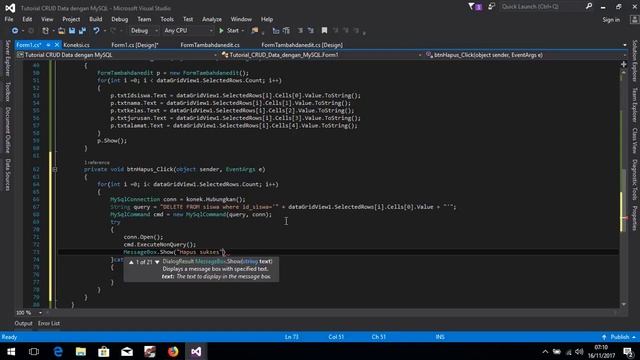Screen dimensions: 640x360
Task: Open the Toolbox side tab
Action: (7, 91)
